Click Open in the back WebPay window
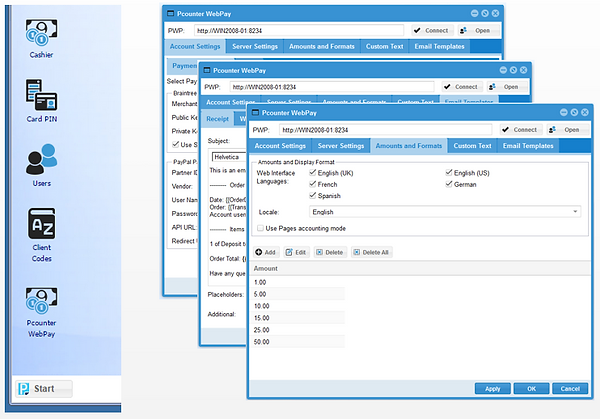 477,31
